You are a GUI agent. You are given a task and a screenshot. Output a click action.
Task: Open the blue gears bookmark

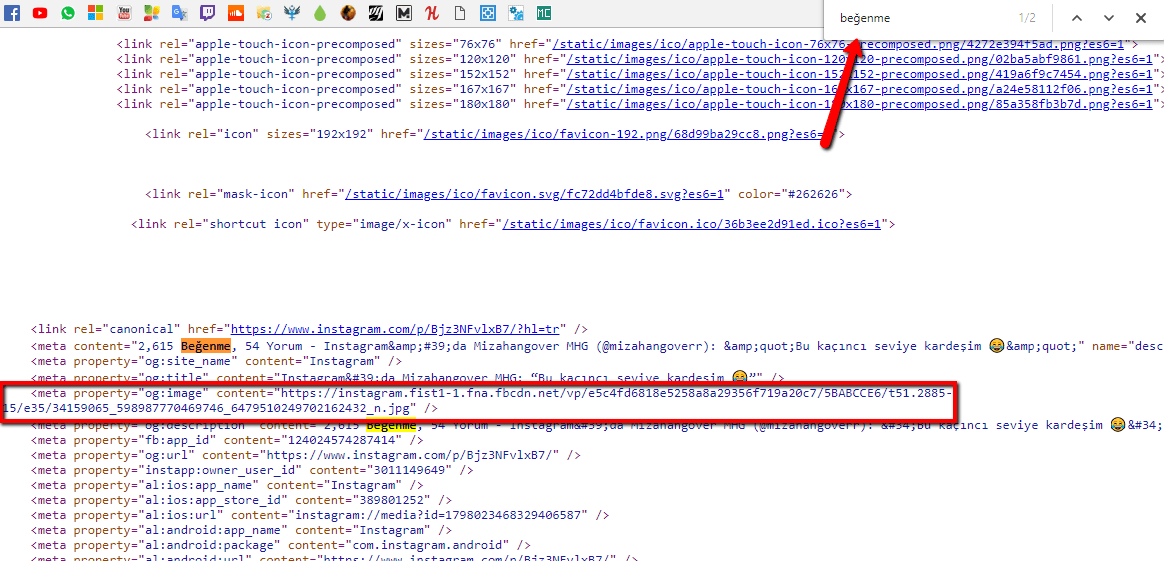tap(516, 13)
